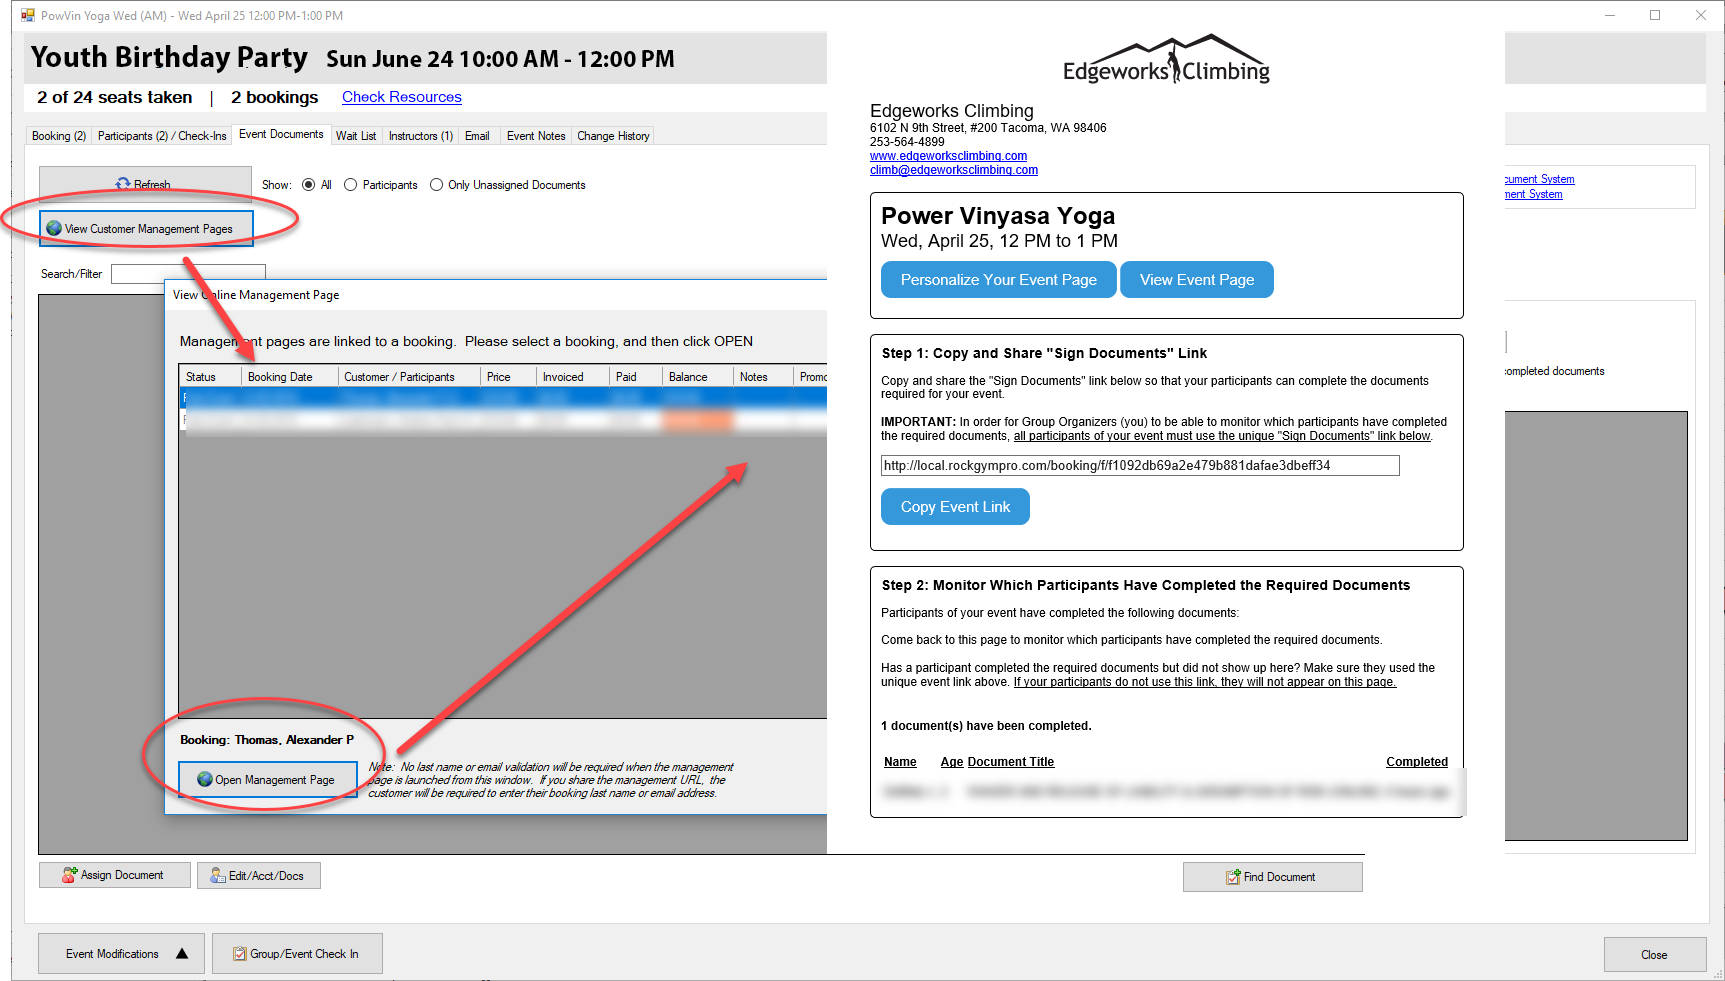Click the Name column heading
The height and width of the screenshot is (981, 1725).
(900, 762)
